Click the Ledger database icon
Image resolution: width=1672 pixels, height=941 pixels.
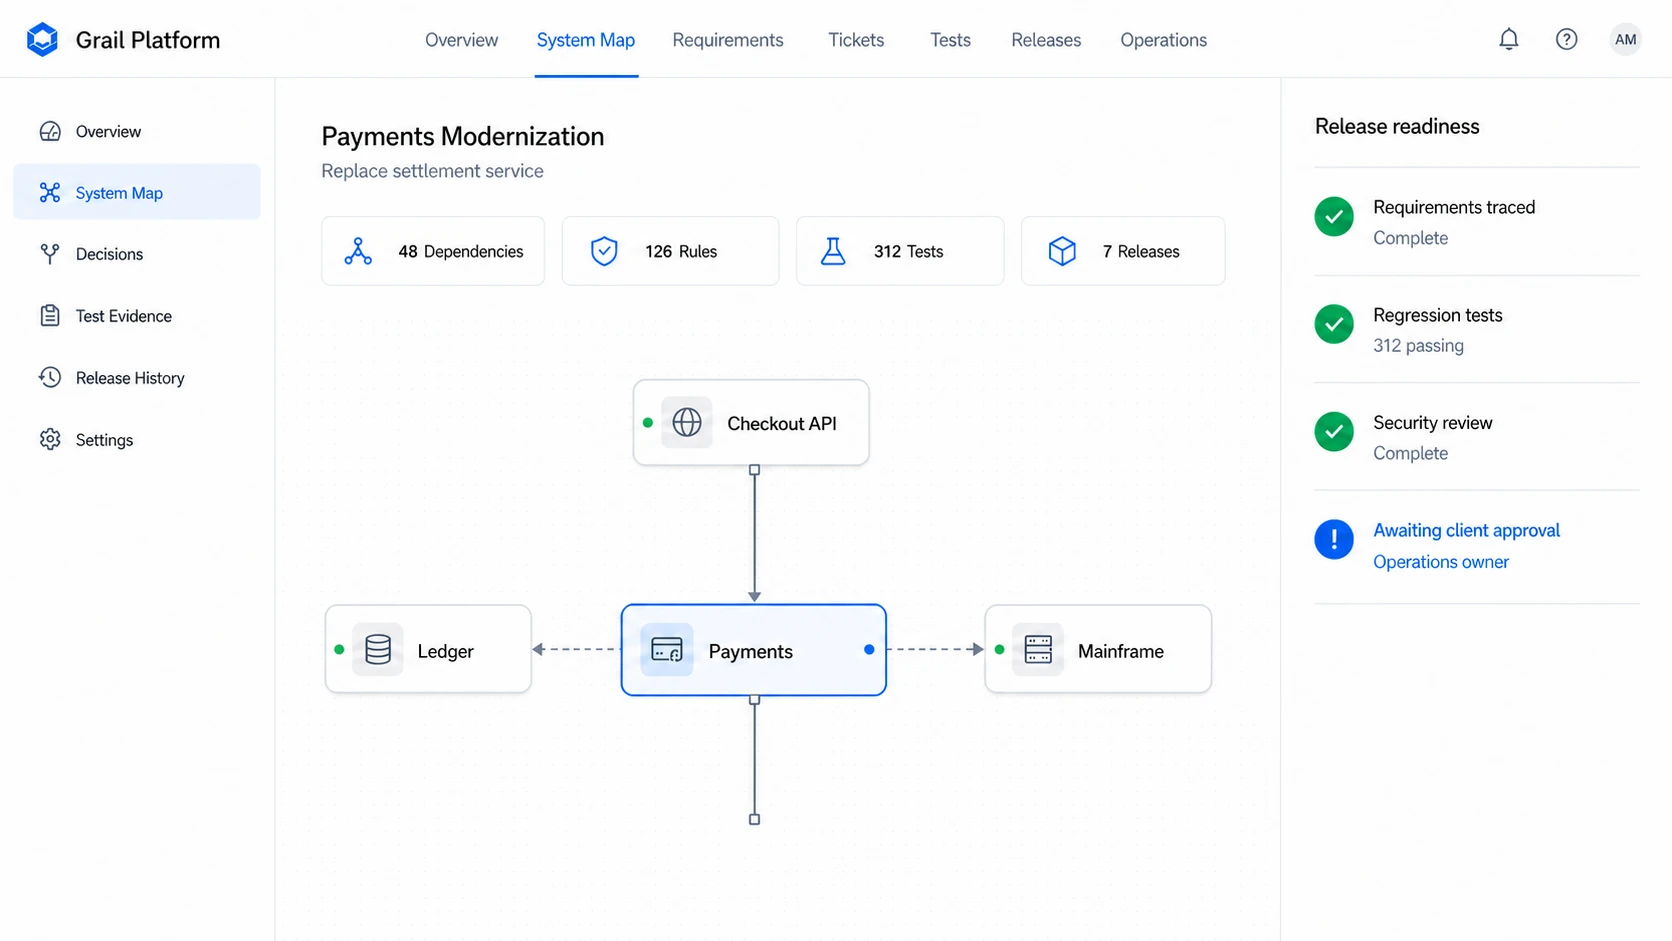click(x=378, y=650)
